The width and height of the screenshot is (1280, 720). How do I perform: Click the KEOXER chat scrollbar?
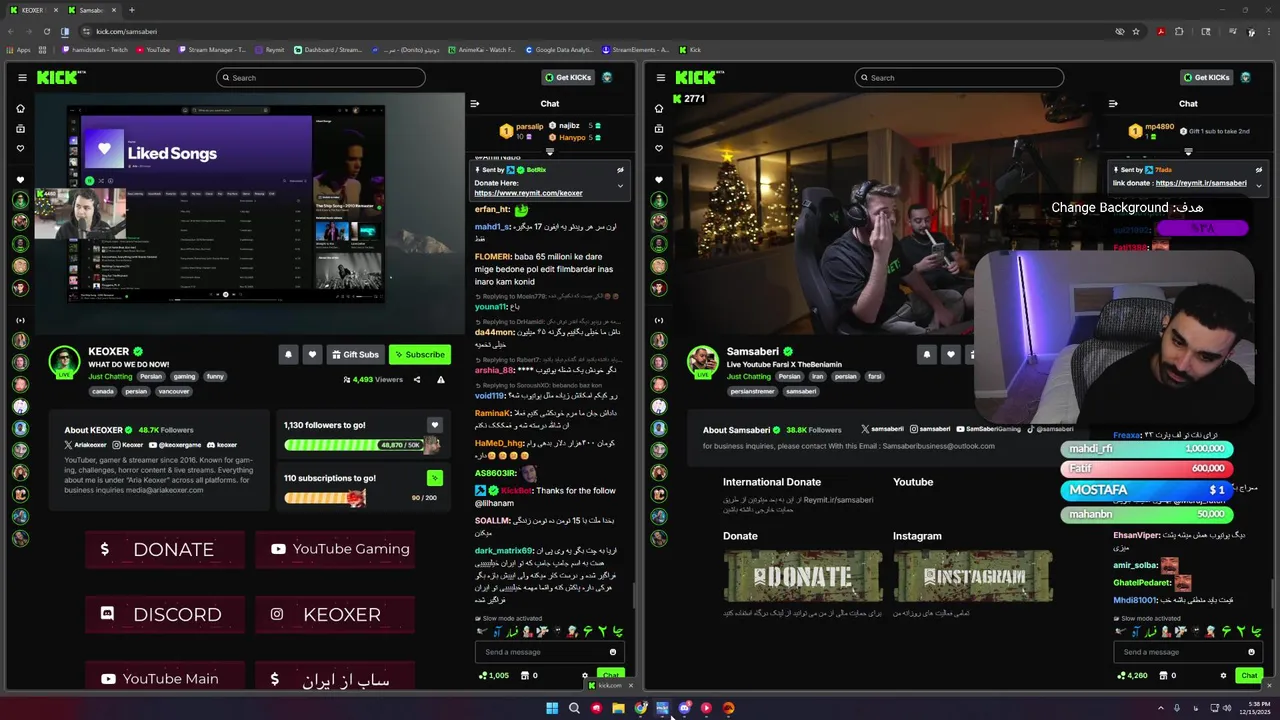pyautogui.click(x=636, y=594)
